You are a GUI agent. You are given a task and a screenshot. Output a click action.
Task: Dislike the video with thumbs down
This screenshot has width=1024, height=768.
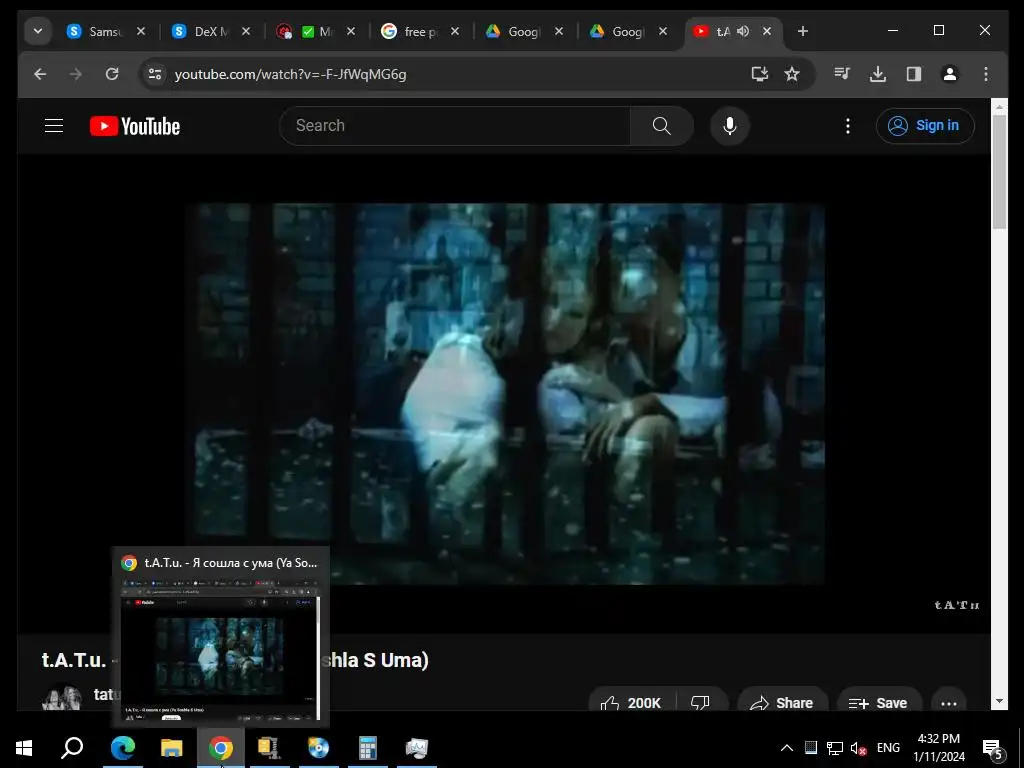pyautogui.click(x=700, y=703)
